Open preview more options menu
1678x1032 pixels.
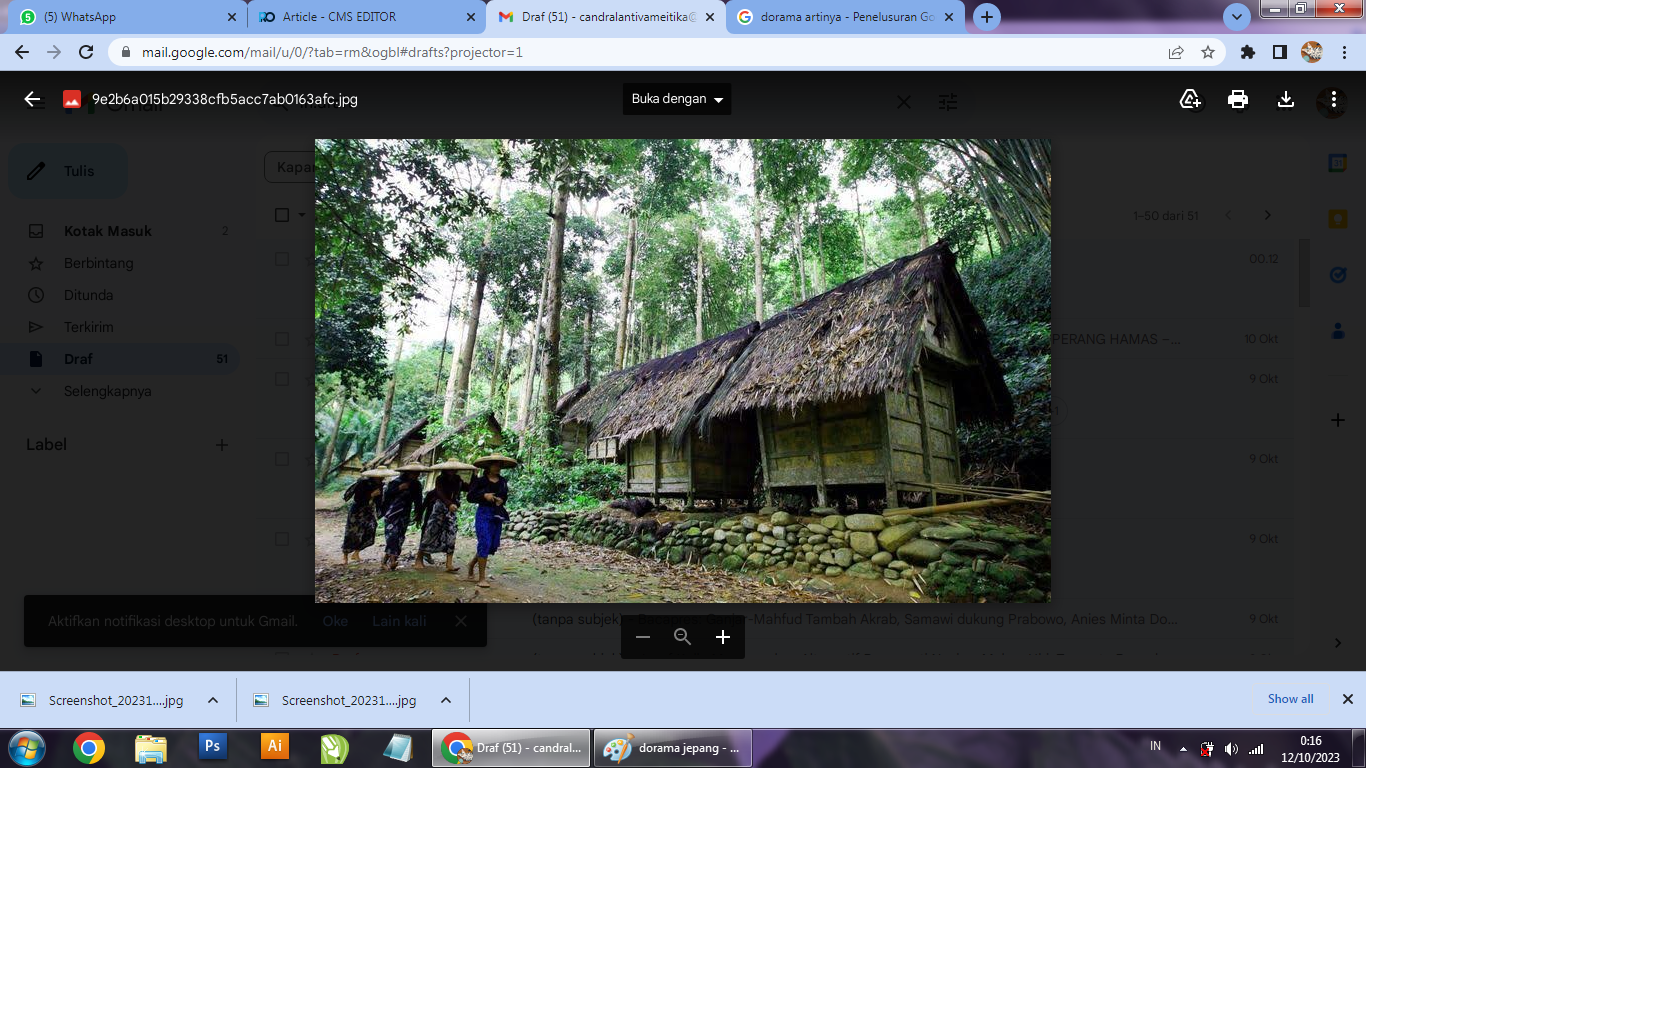click(1333, 99)
